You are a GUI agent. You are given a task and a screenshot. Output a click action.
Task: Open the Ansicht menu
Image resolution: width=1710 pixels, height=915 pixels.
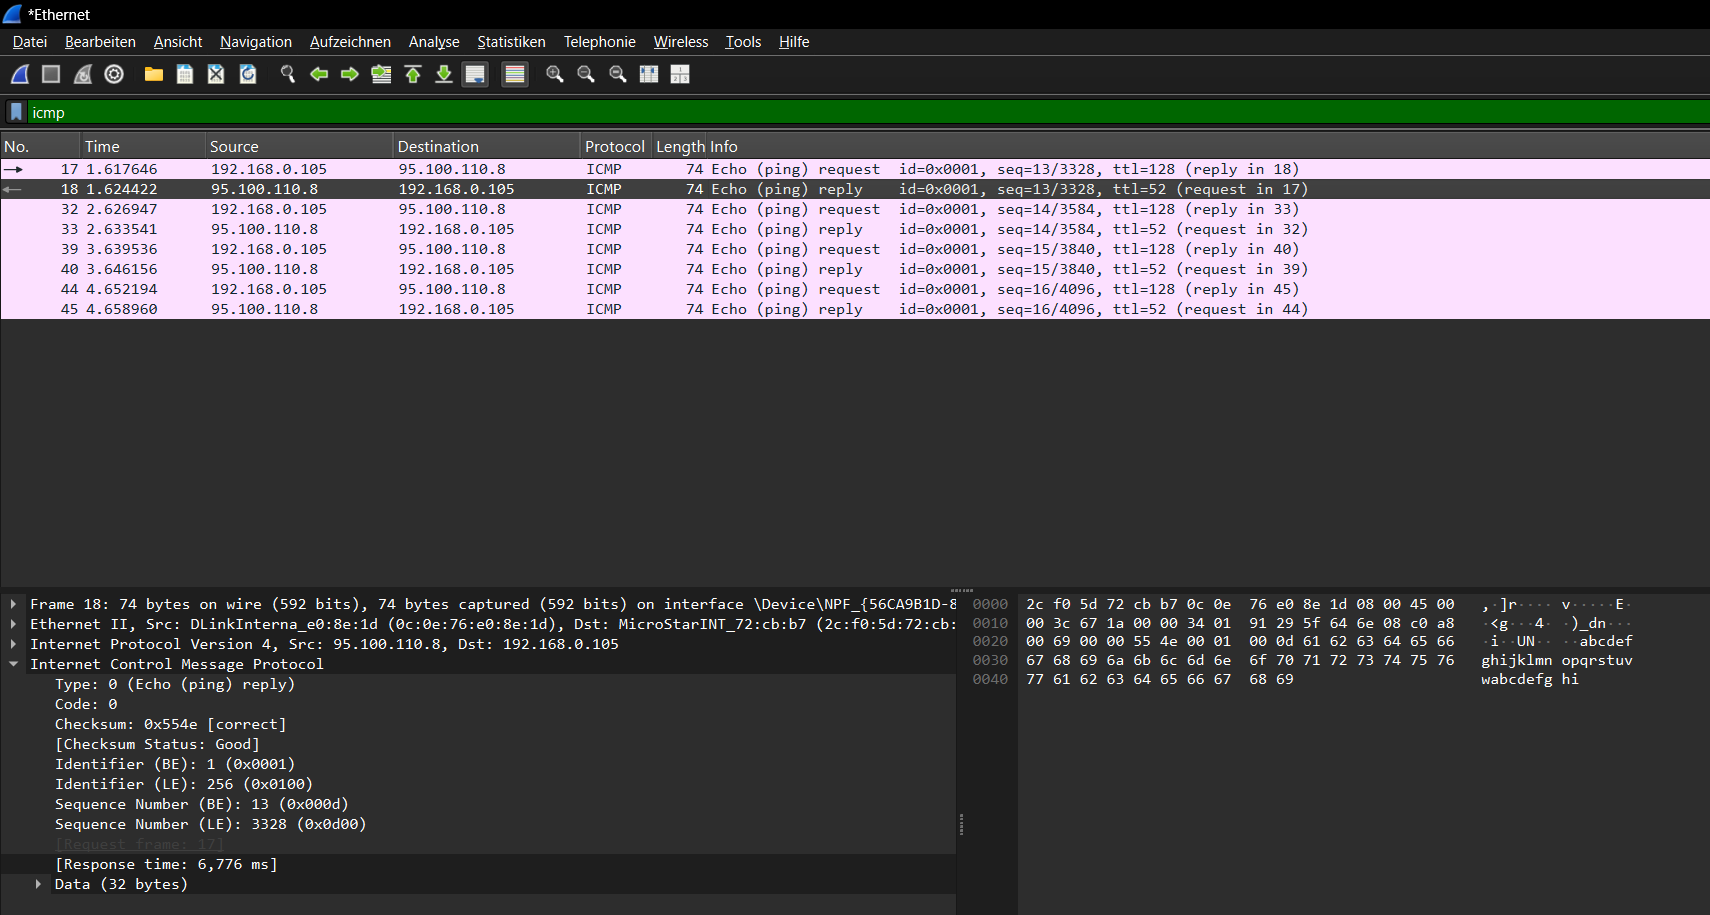178,42
